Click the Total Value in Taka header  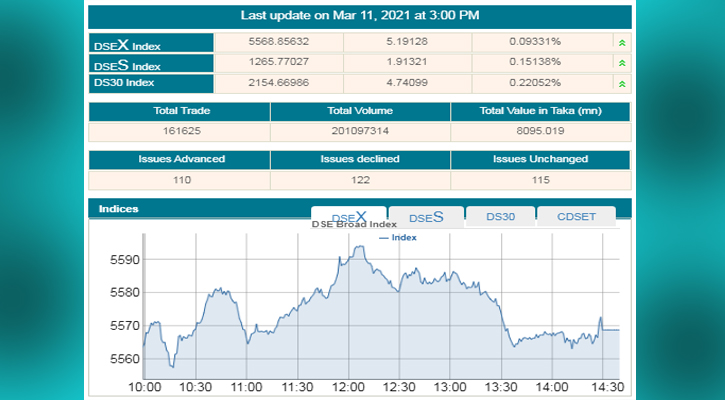(x=540, y=111)
